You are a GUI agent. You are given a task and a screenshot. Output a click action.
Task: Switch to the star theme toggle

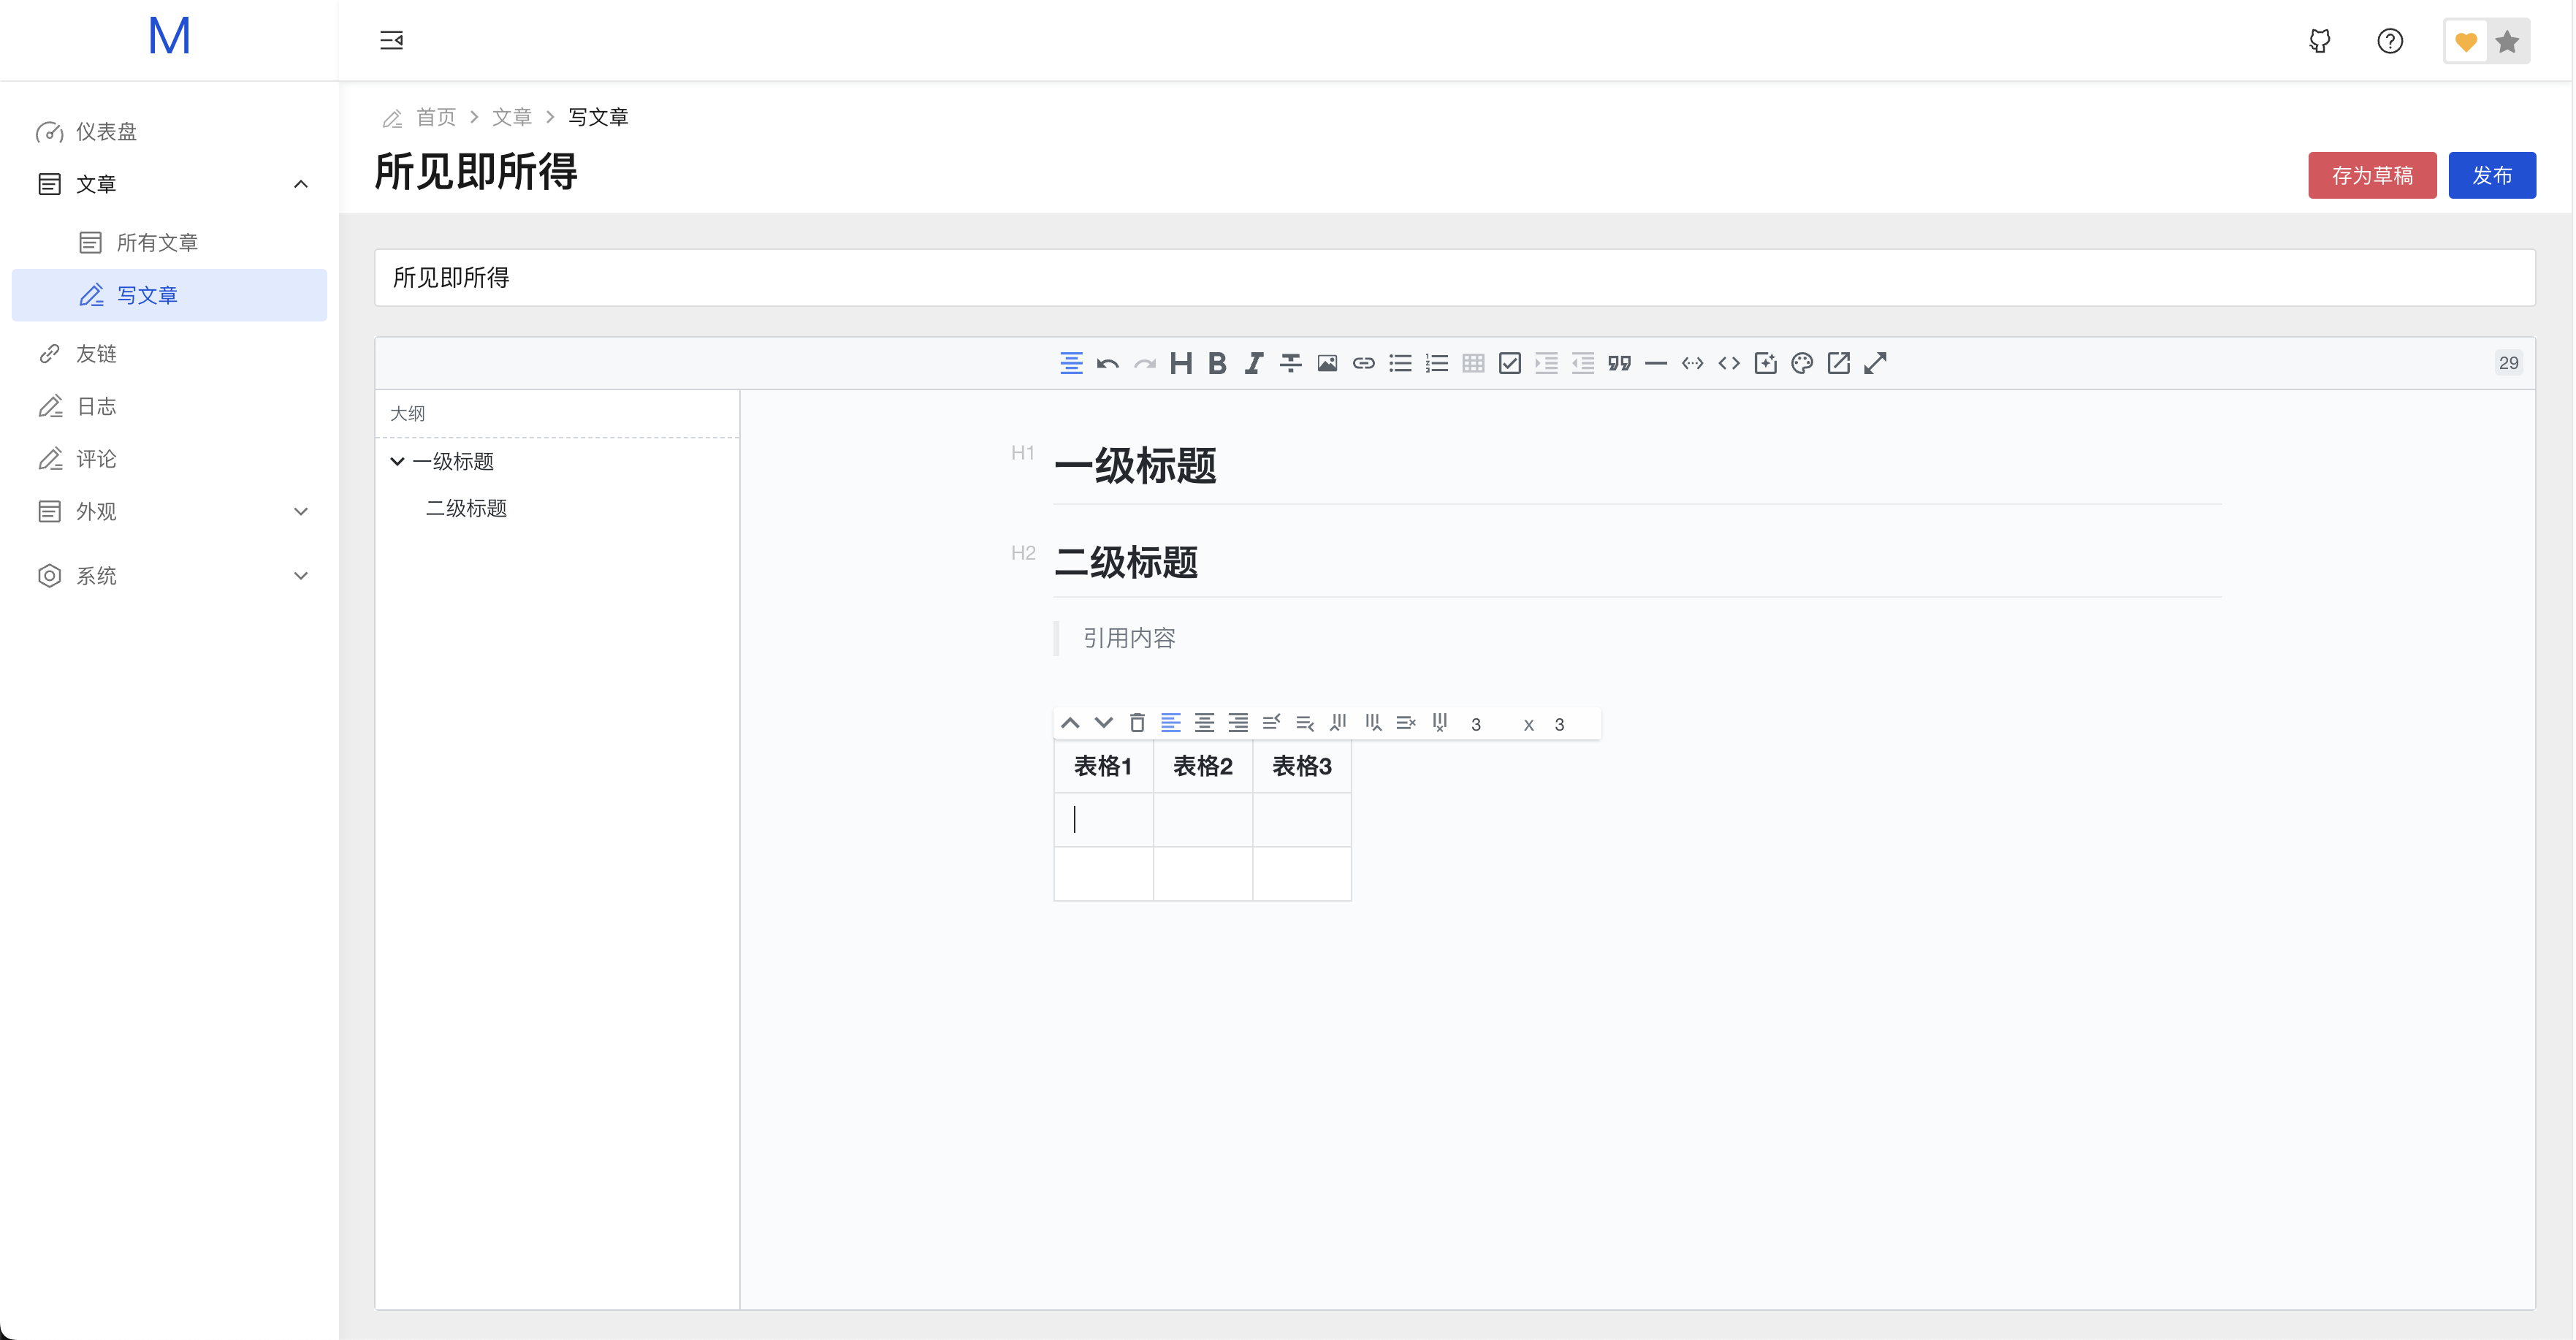2507,41
